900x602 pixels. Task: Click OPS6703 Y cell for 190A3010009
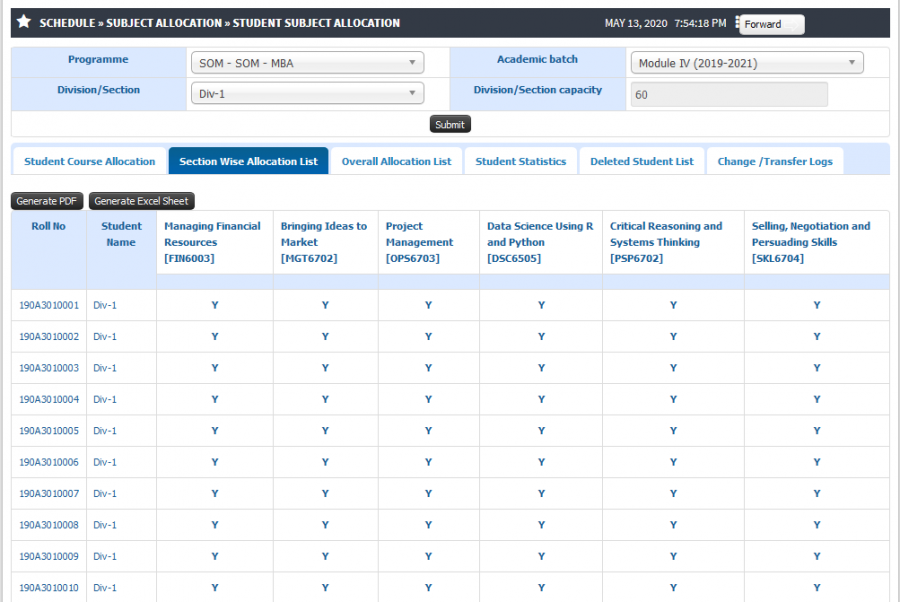click(428, 556)
